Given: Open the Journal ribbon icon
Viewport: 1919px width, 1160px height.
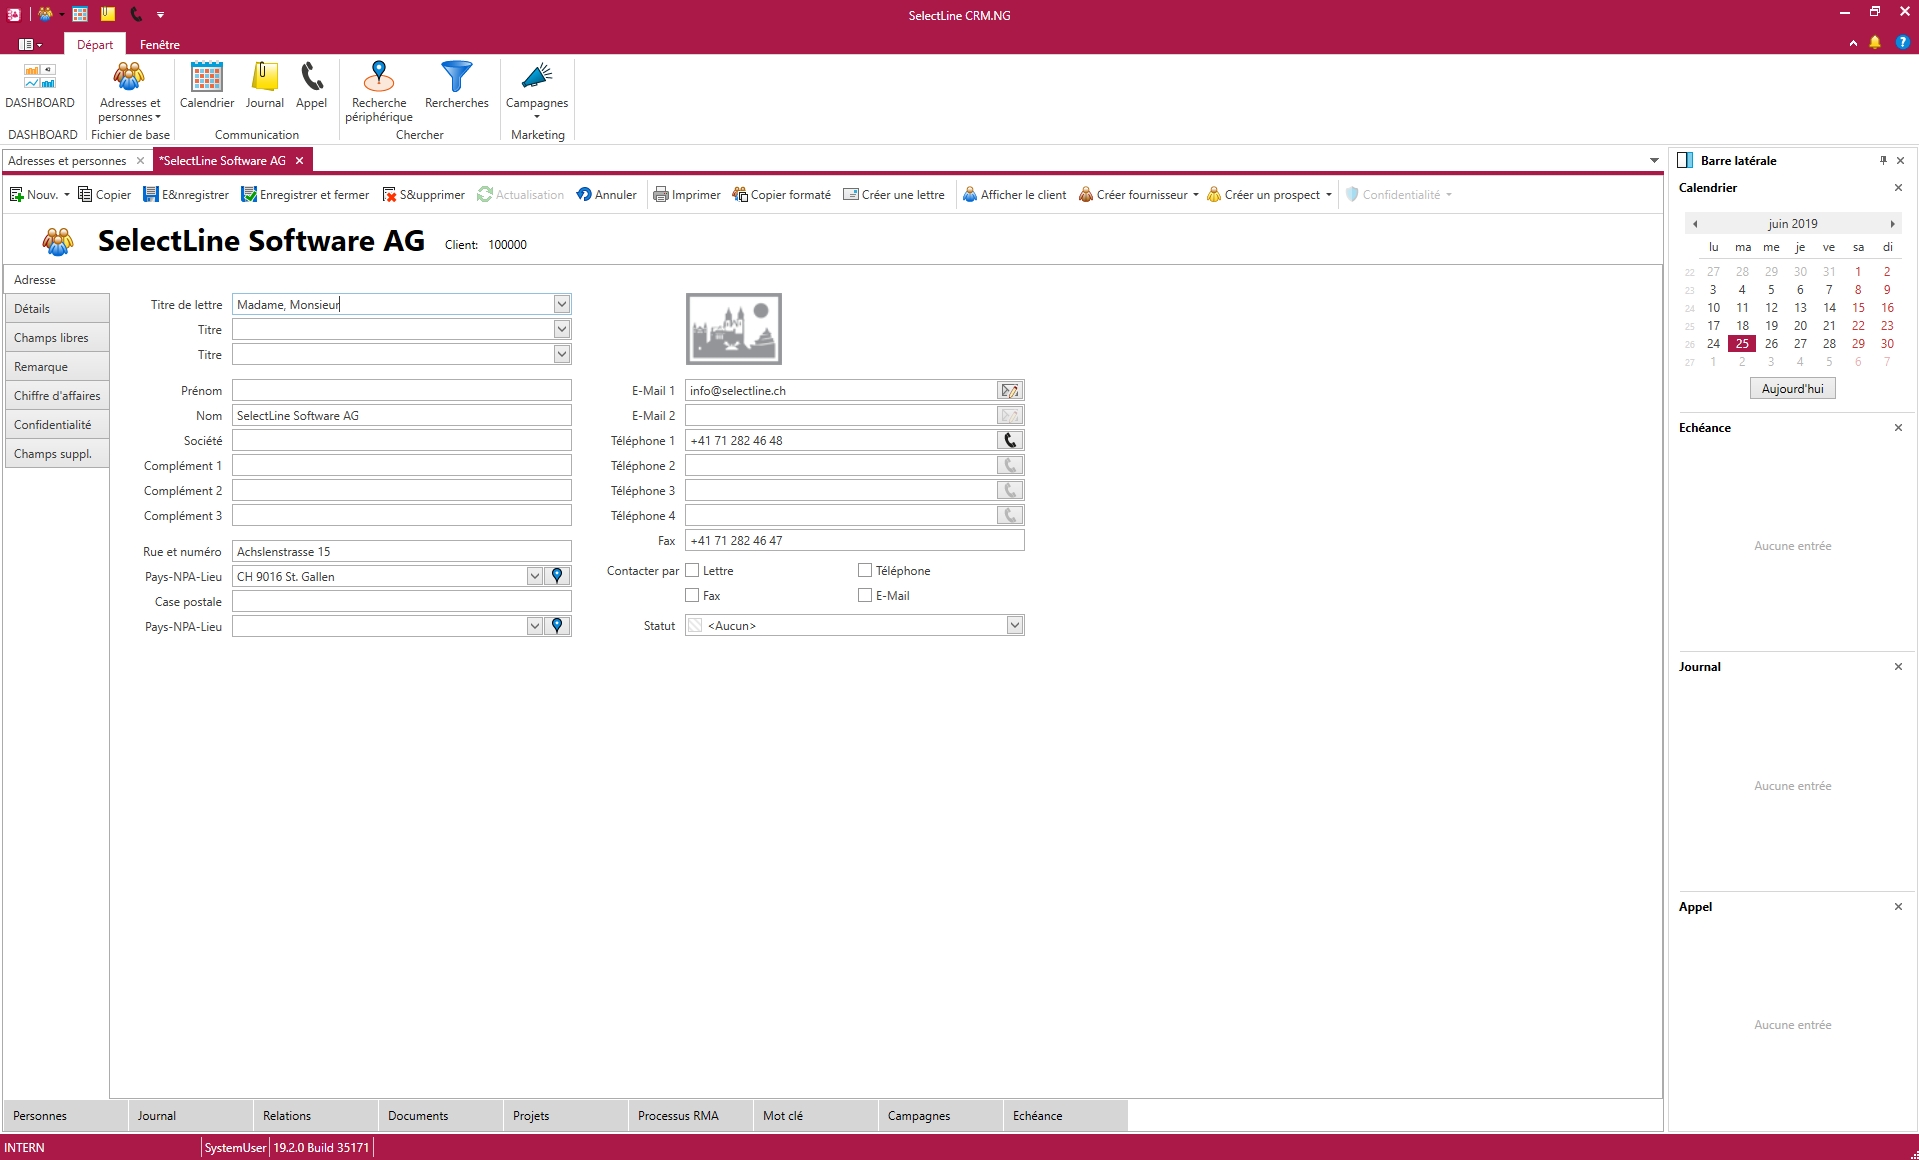Looking at the screenshot, I should [265, 85].
